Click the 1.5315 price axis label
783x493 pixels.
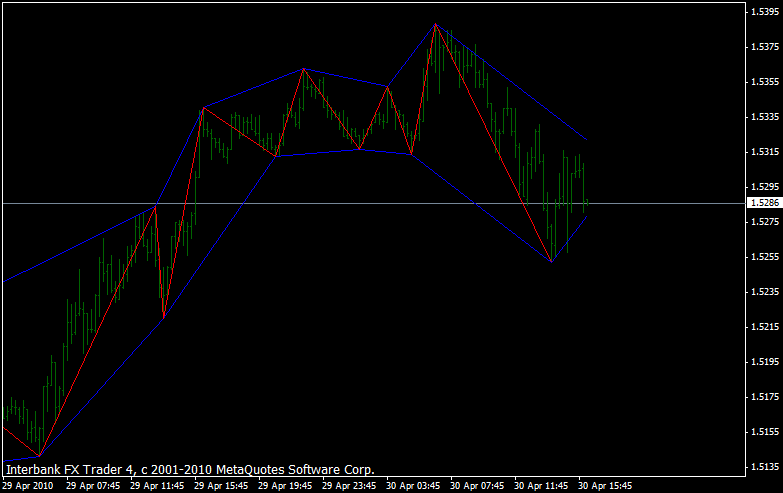(x=765, y=151)
